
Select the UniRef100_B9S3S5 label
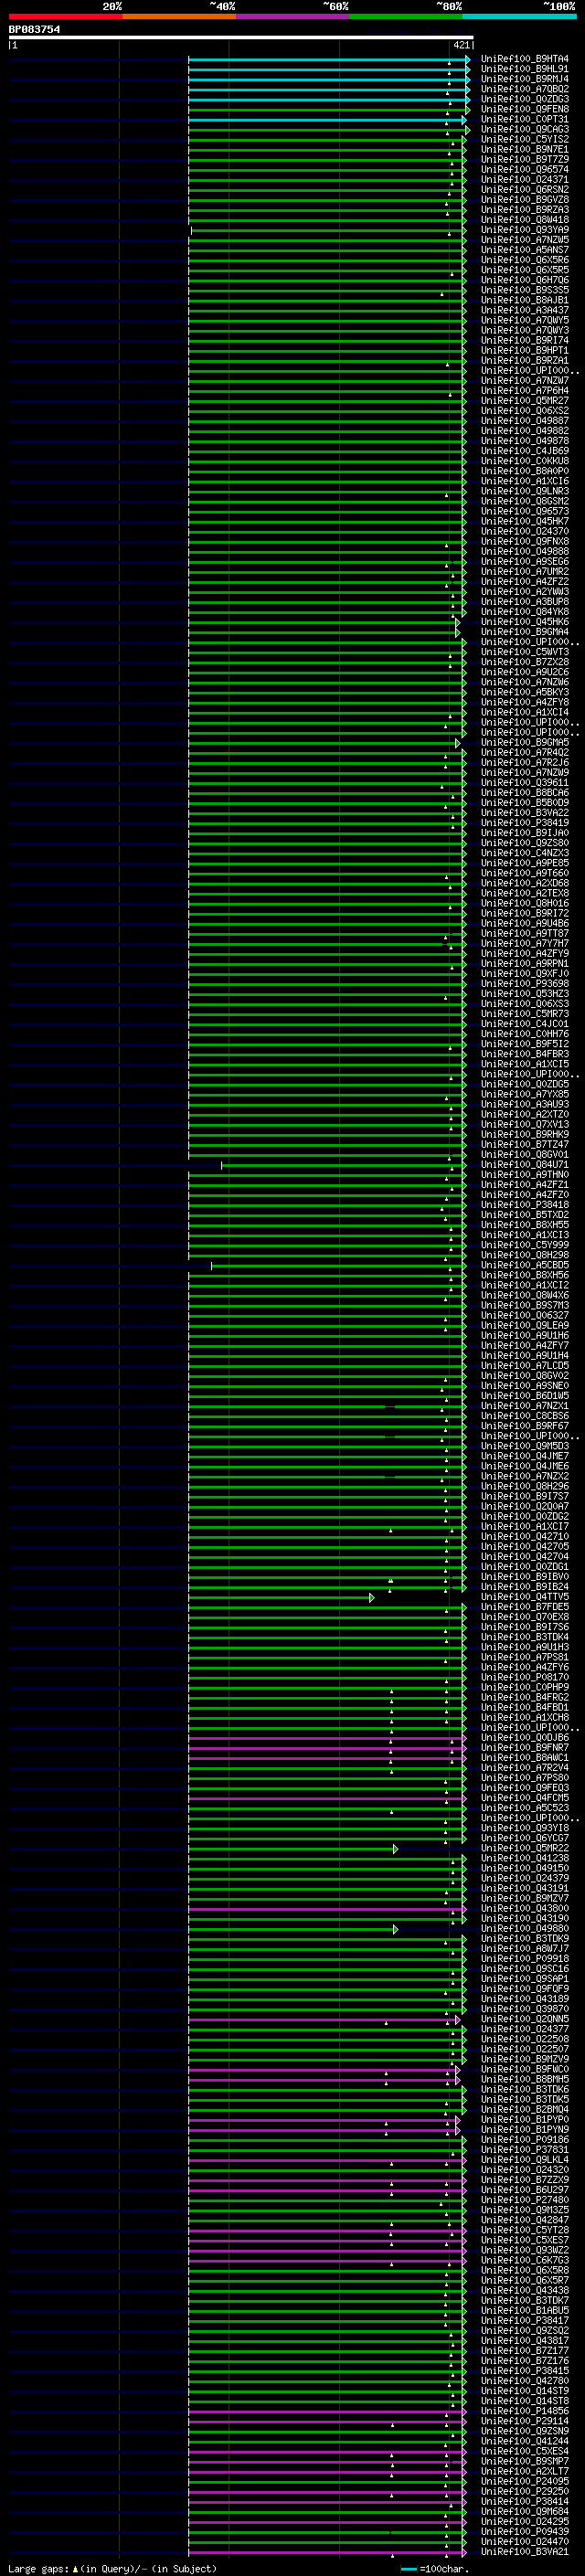[x=525, y=290]
